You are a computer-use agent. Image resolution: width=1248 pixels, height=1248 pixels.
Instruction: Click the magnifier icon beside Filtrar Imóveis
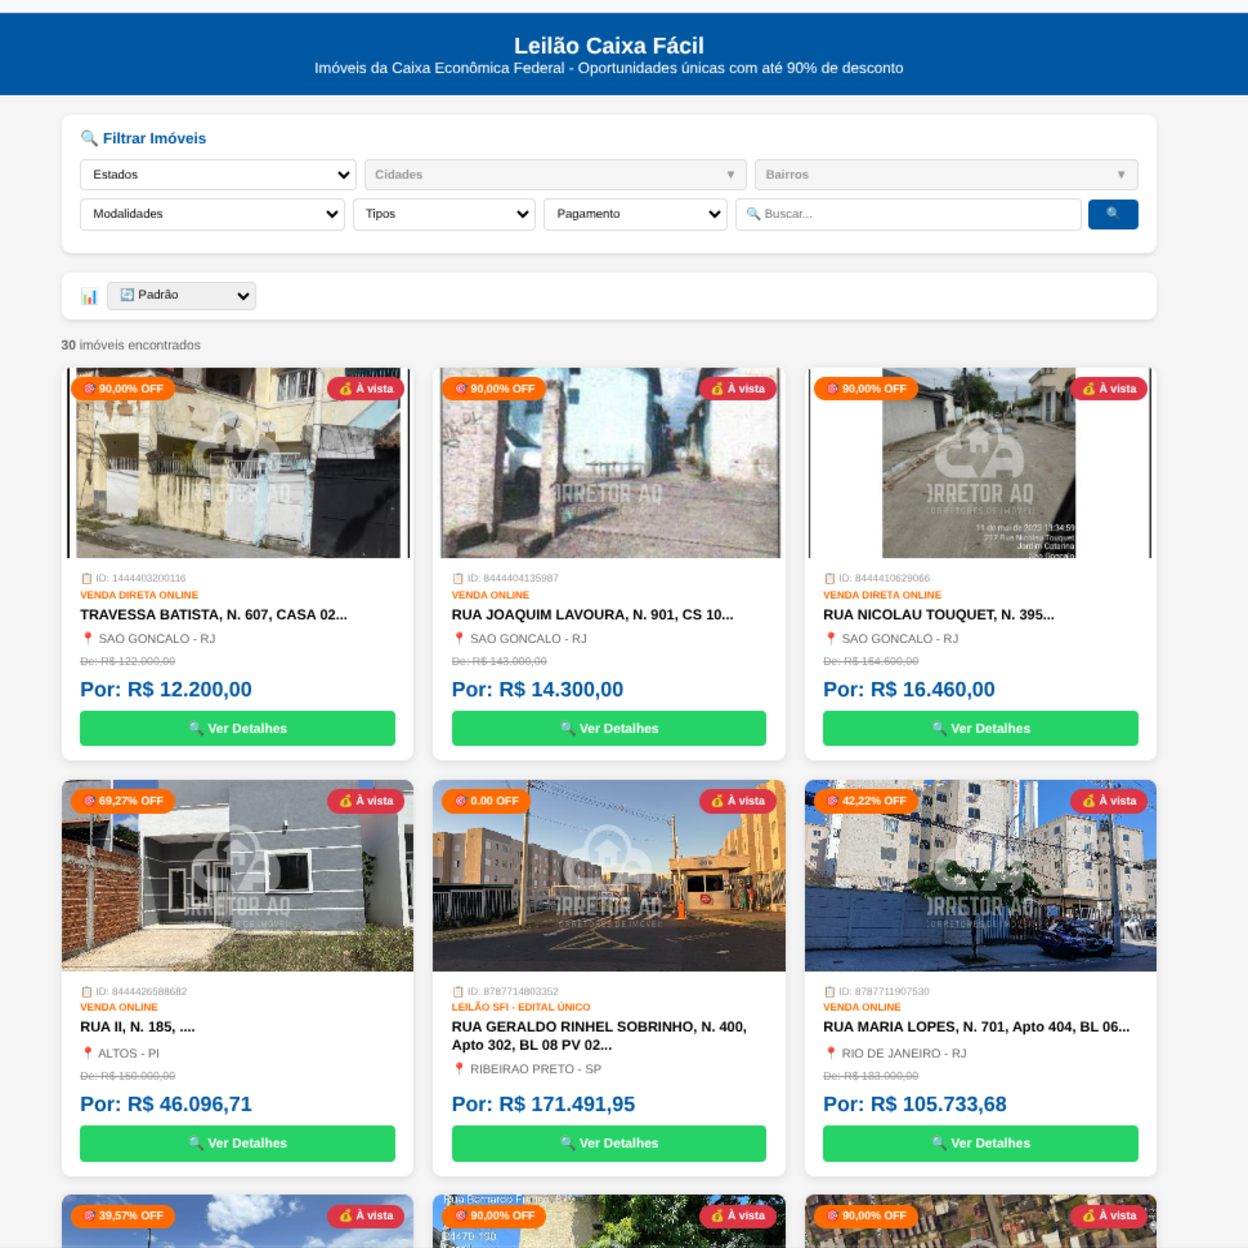pos(89,138)
